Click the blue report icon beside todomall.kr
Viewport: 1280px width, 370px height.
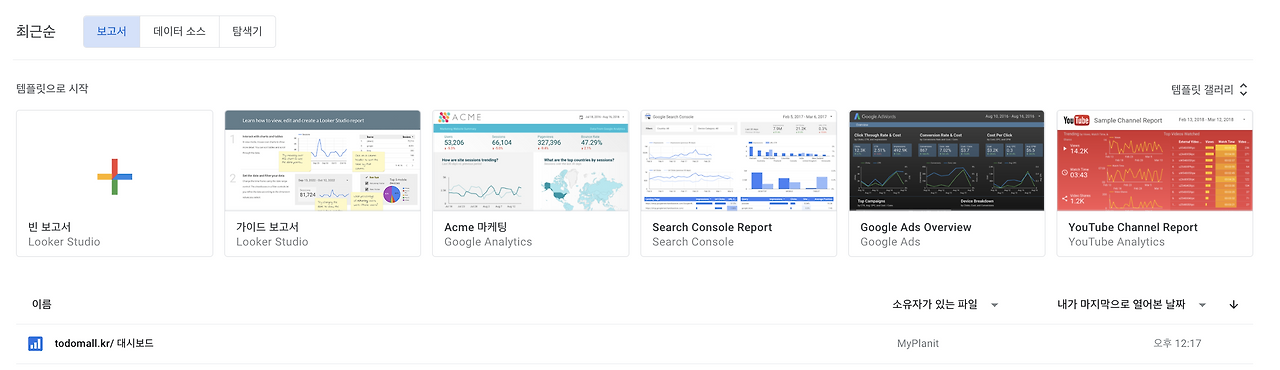[35, 344]
